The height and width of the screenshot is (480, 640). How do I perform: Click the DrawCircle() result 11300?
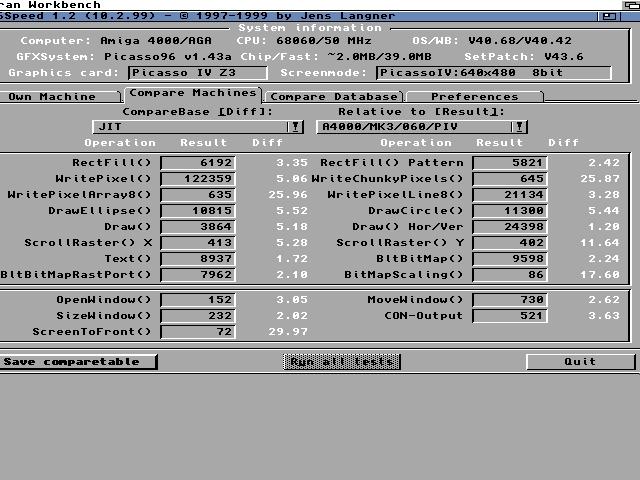[510, 211]
